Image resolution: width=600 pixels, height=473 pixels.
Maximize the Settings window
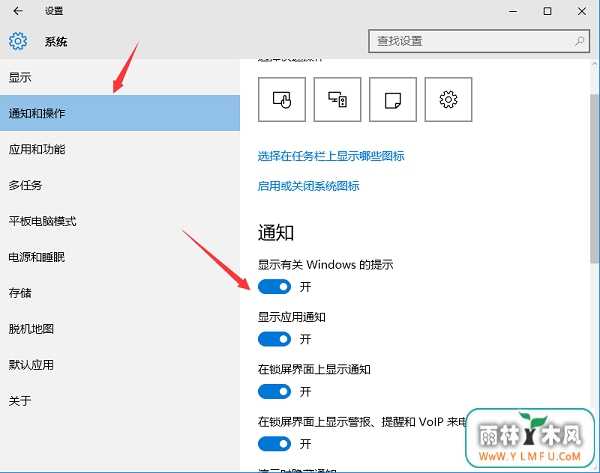click(547, 11)
